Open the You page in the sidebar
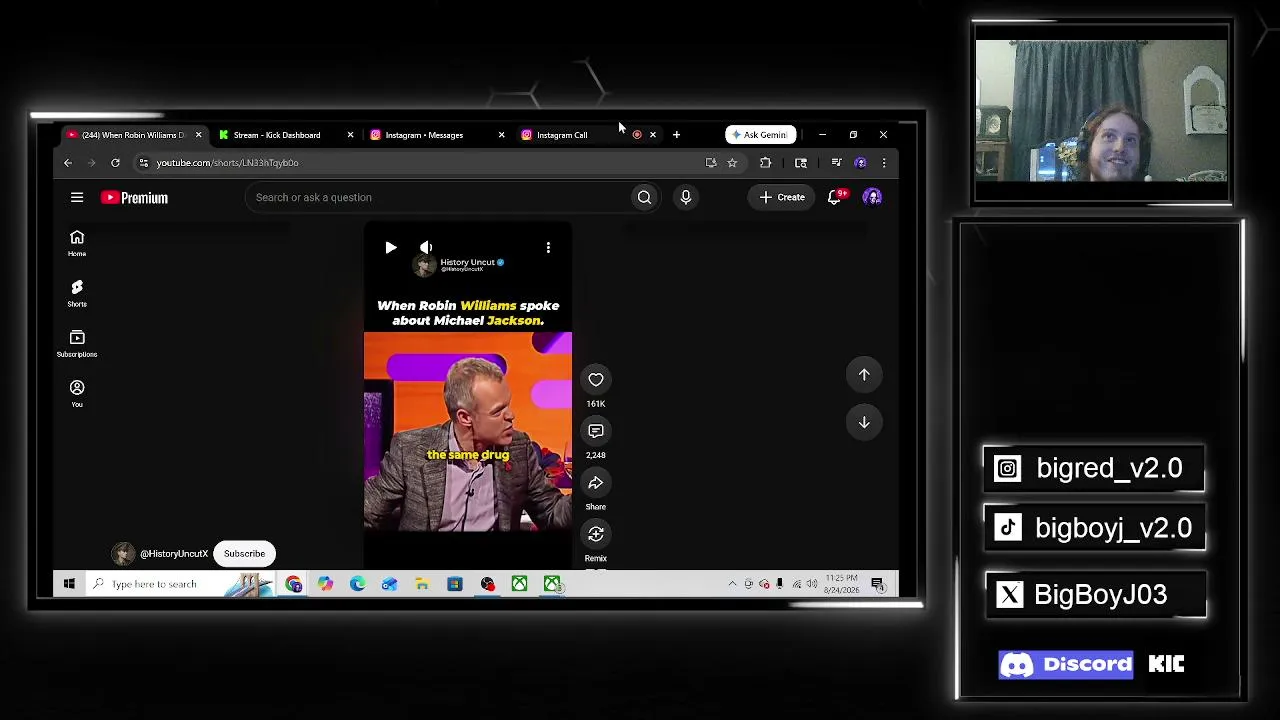1280x720 pixels. [x=77, y=393]
